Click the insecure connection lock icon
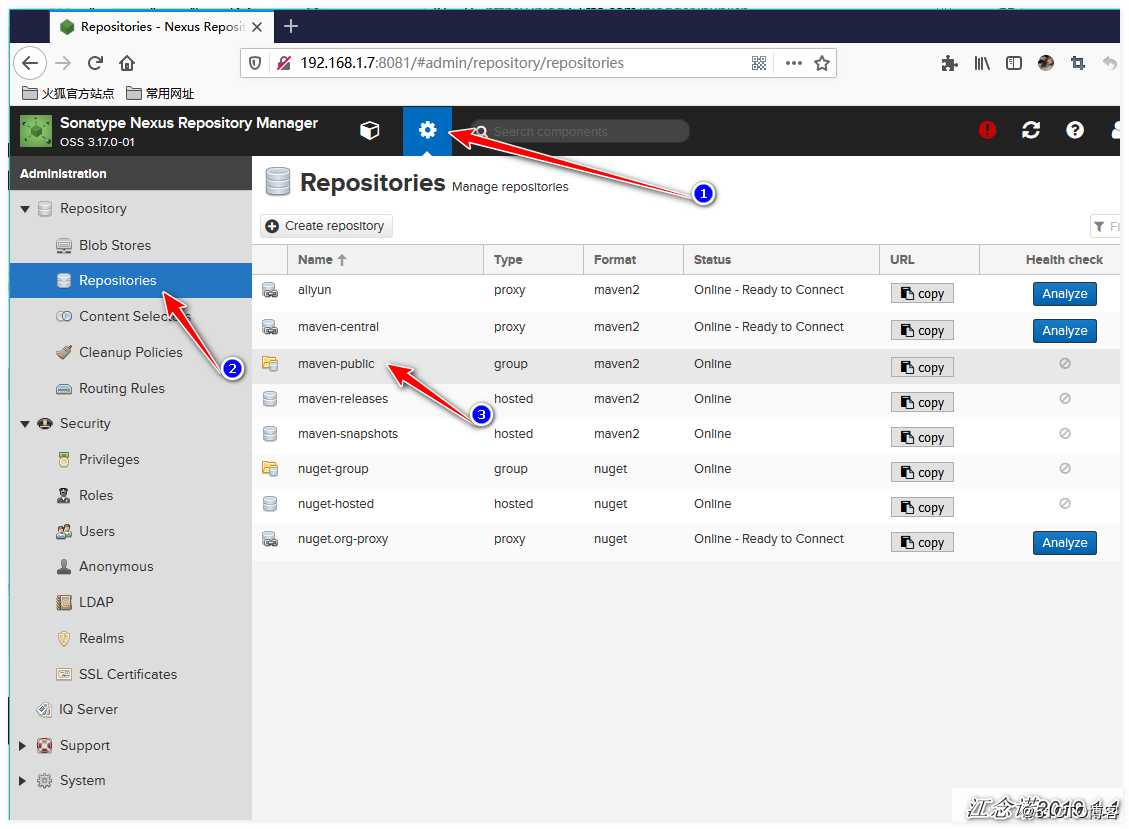Viewport: 1129px width, 829px height. click(x=284, y=63)
